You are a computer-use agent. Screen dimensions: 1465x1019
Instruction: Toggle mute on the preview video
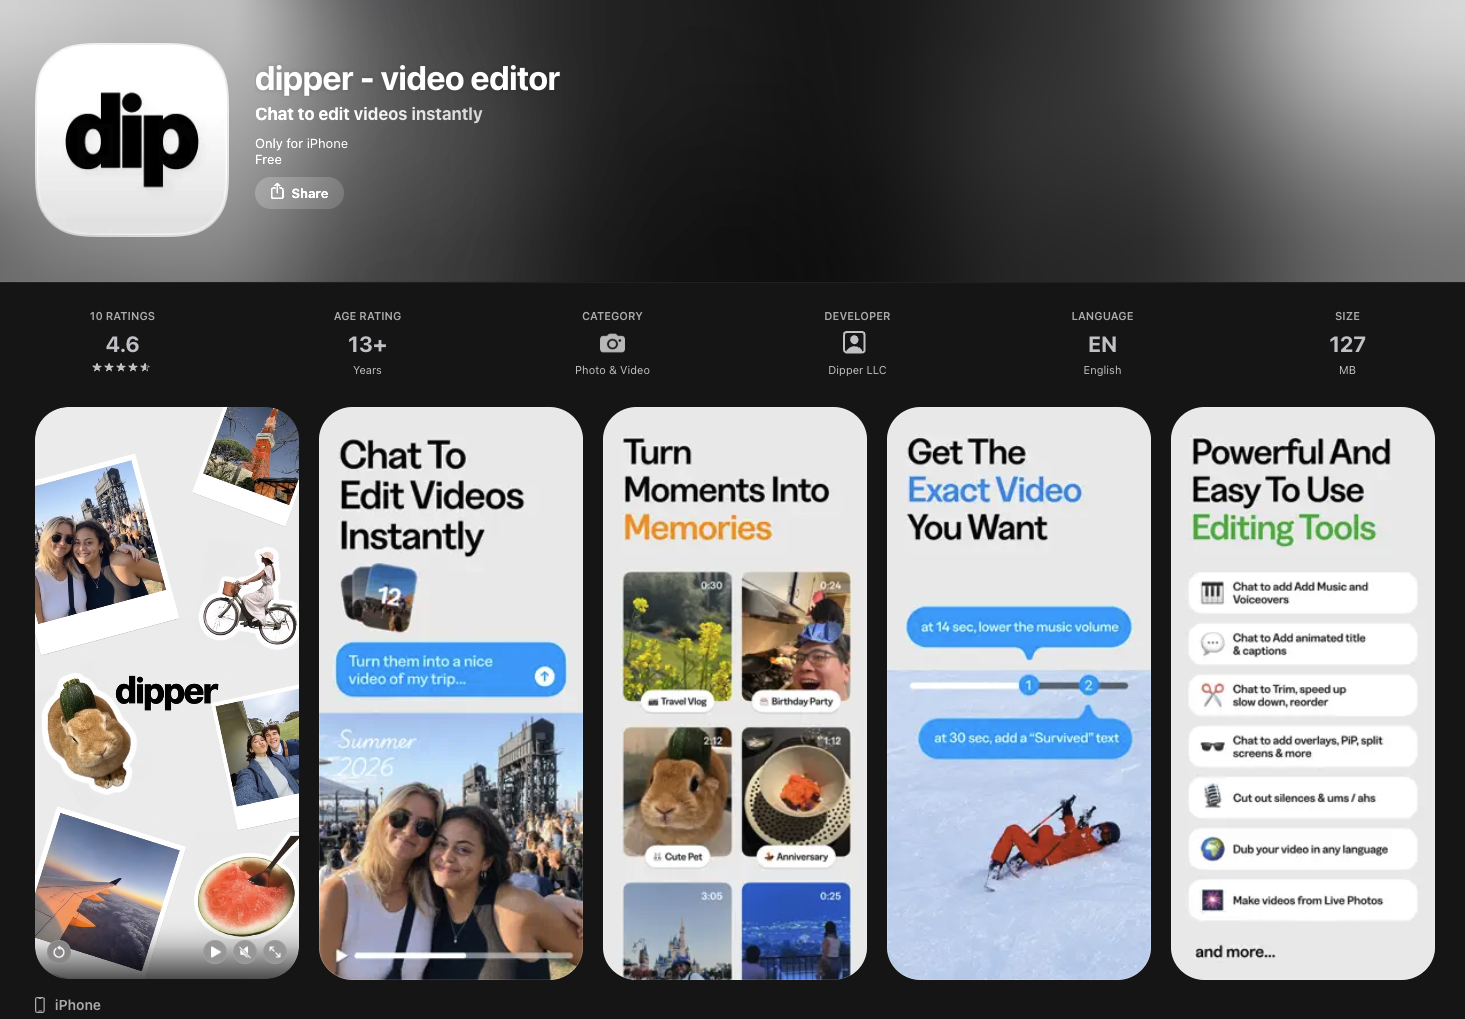coord(245,952)
